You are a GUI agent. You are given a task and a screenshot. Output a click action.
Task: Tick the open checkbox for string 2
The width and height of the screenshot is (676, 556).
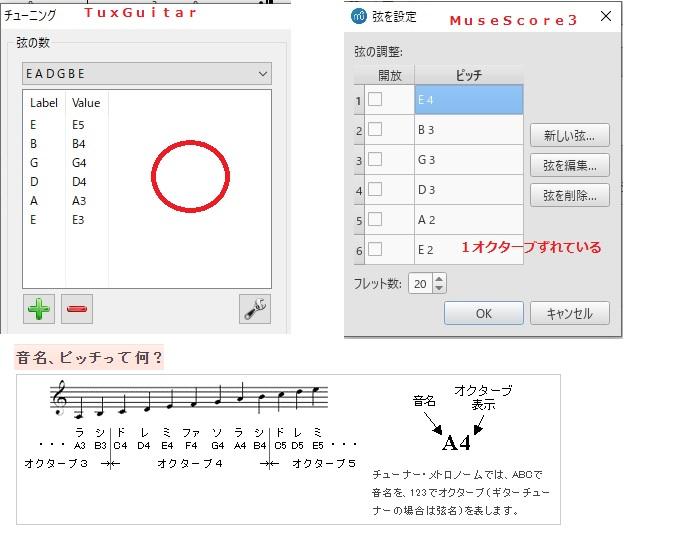[x=375, y=129]
